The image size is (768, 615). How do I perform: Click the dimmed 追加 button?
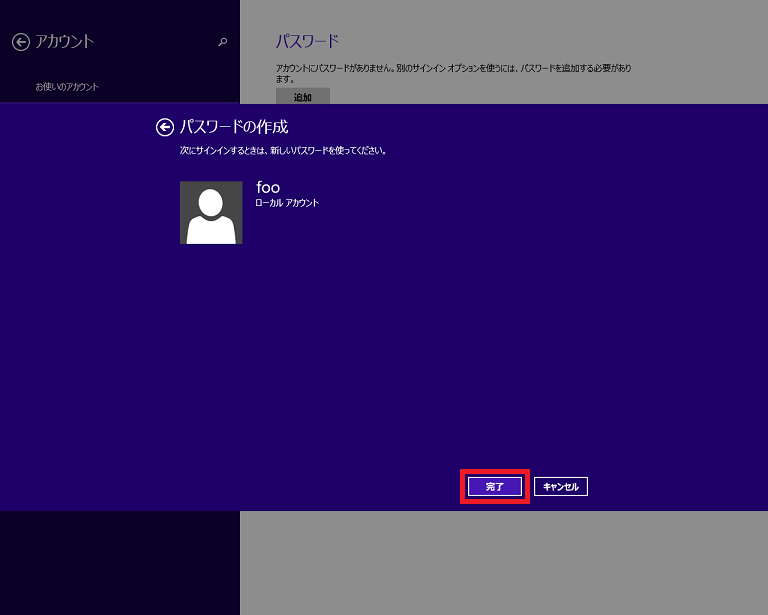(x=302, y=97)
